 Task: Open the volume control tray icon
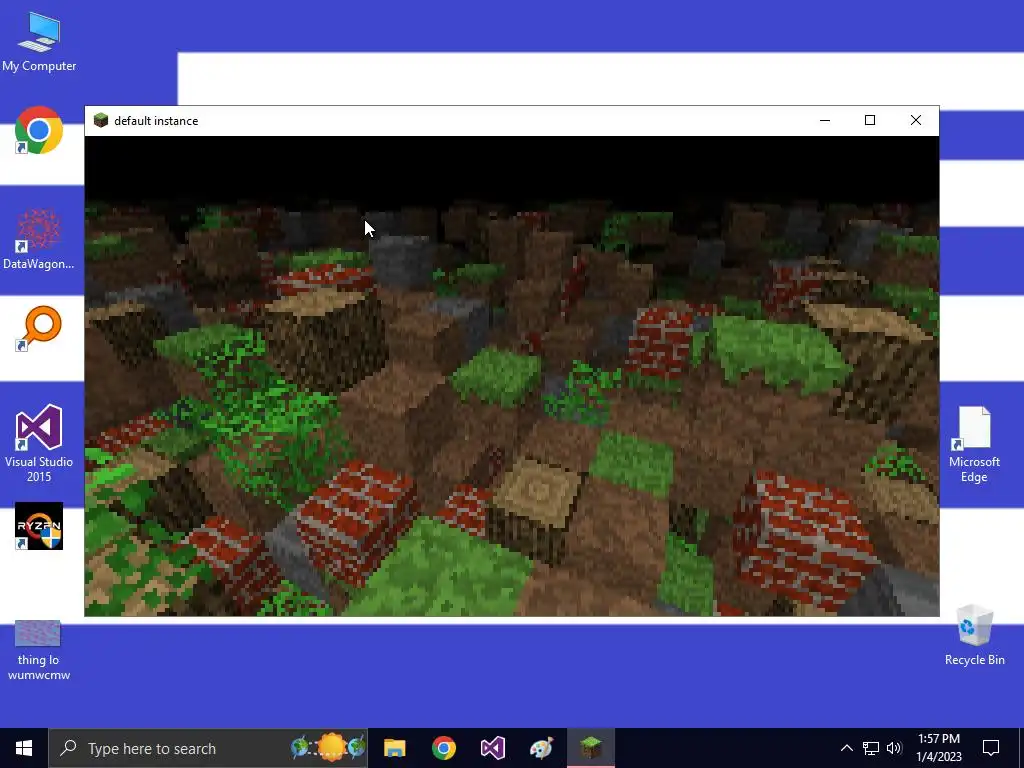894,748
